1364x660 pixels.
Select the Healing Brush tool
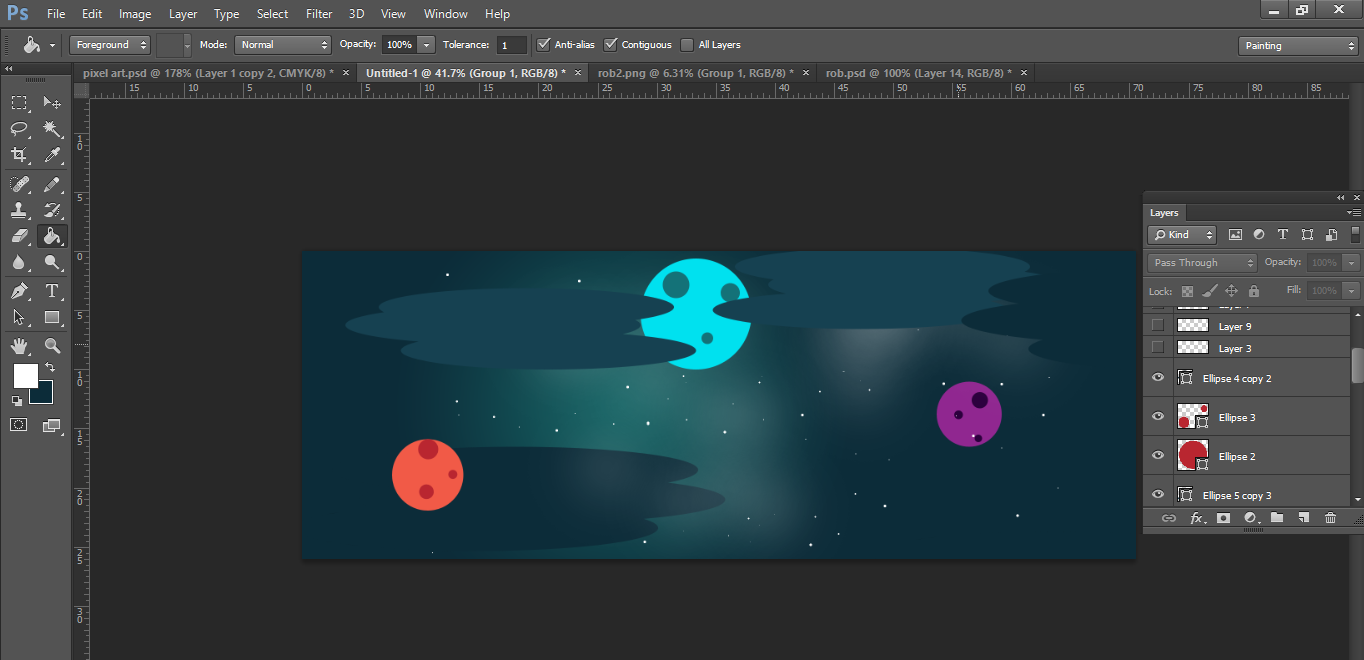[x=19, y=184]
